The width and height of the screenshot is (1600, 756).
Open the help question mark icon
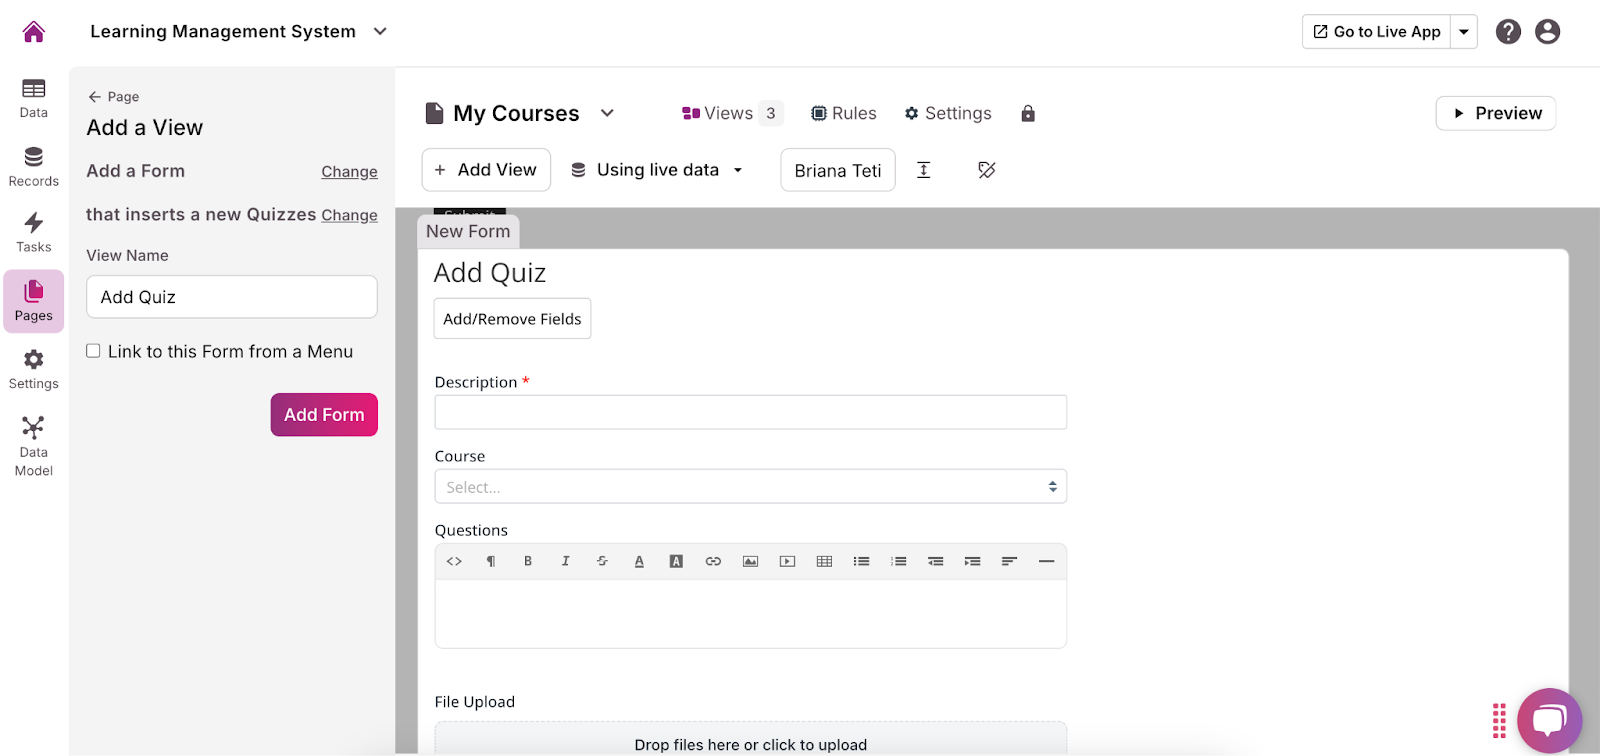pos(1508,32)
